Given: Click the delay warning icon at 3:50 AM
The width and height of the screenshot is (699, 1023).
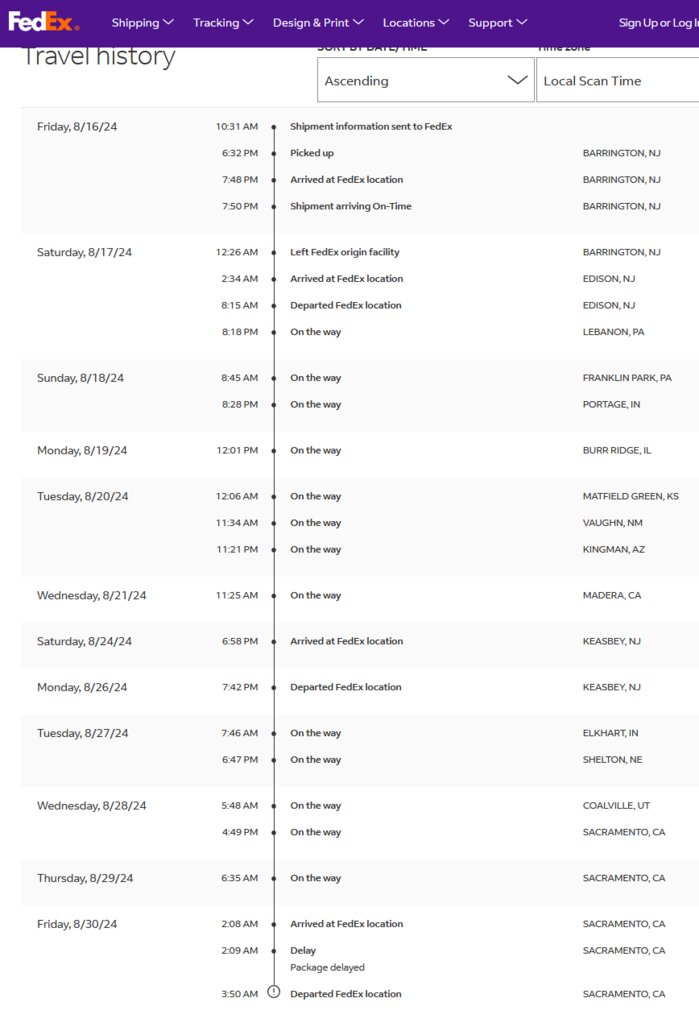Looking at the screenshot, I should point(274,992).
